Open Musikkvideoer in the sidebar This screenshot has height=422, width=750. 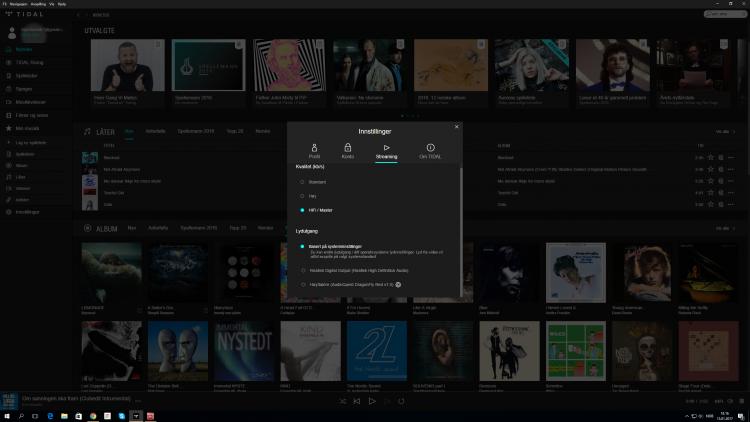(x=26, y=102)
